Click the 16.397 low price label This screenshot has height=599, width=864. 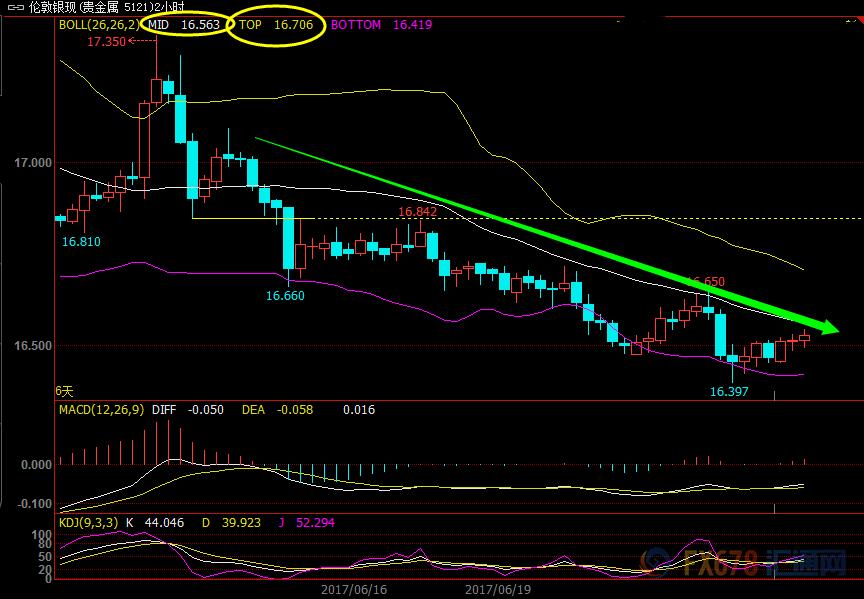click(x=729, y=391)
